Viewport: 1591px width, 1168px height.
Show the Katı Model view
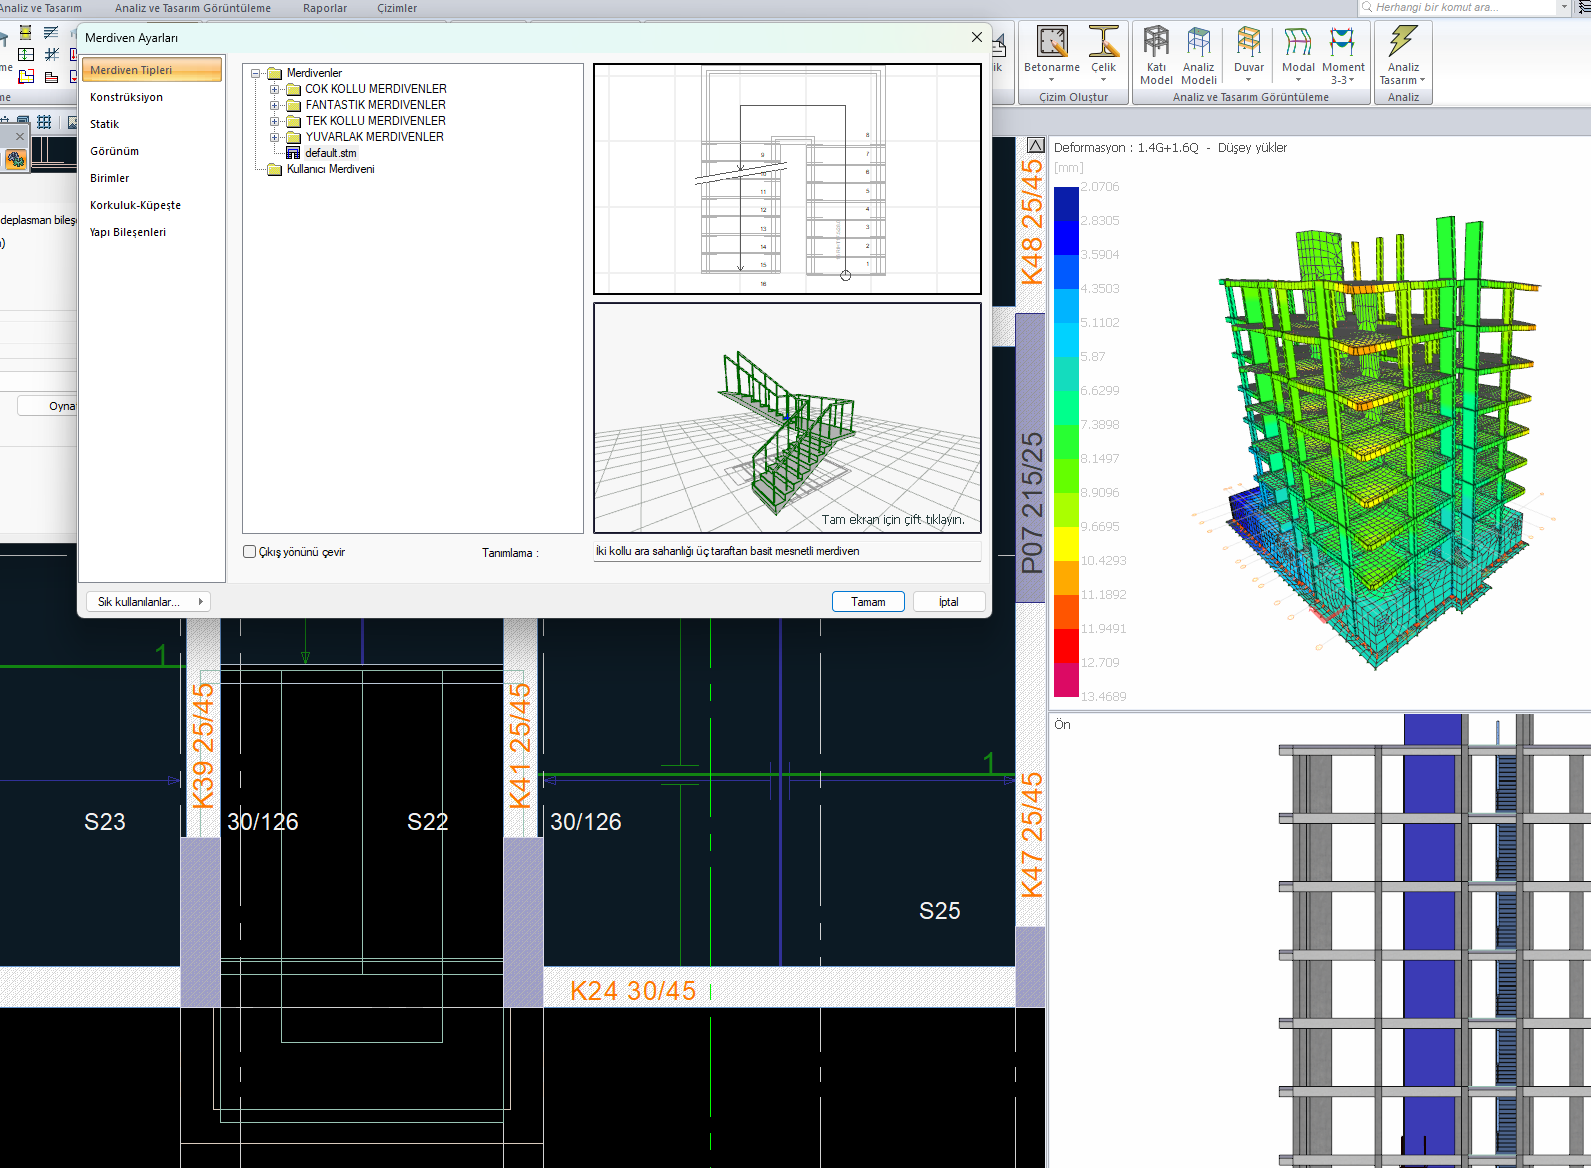(1156, 55)
